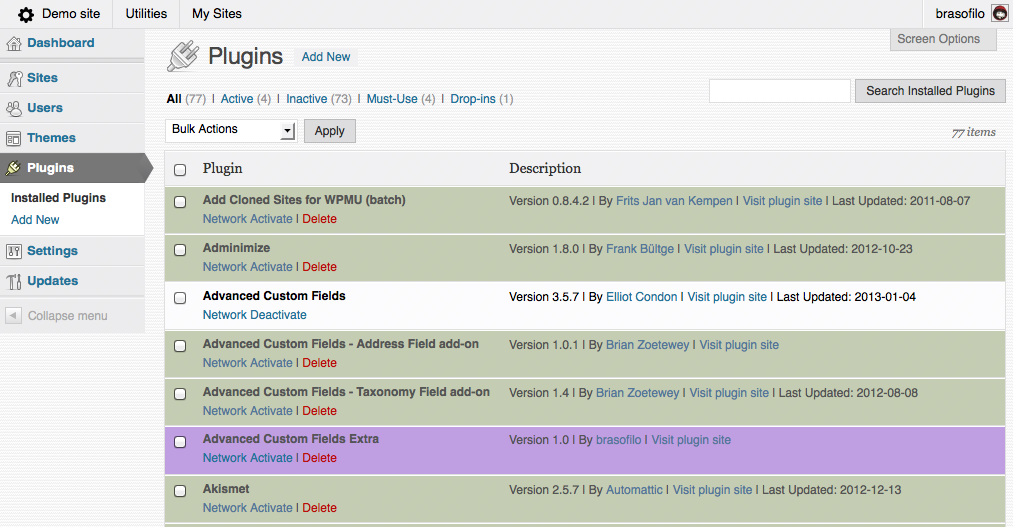Network Deactivate Advanced Custom Fields
This screenshot has width=1013, height=527.
(x=255, y=315)
